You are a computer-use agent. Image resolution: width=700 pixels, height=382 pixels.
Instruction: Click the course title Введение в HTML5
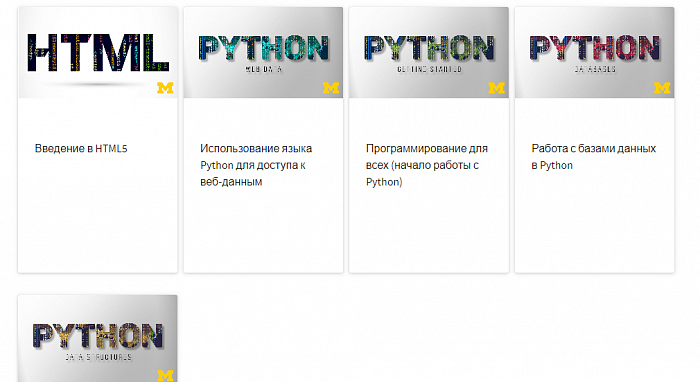(81, 149)
